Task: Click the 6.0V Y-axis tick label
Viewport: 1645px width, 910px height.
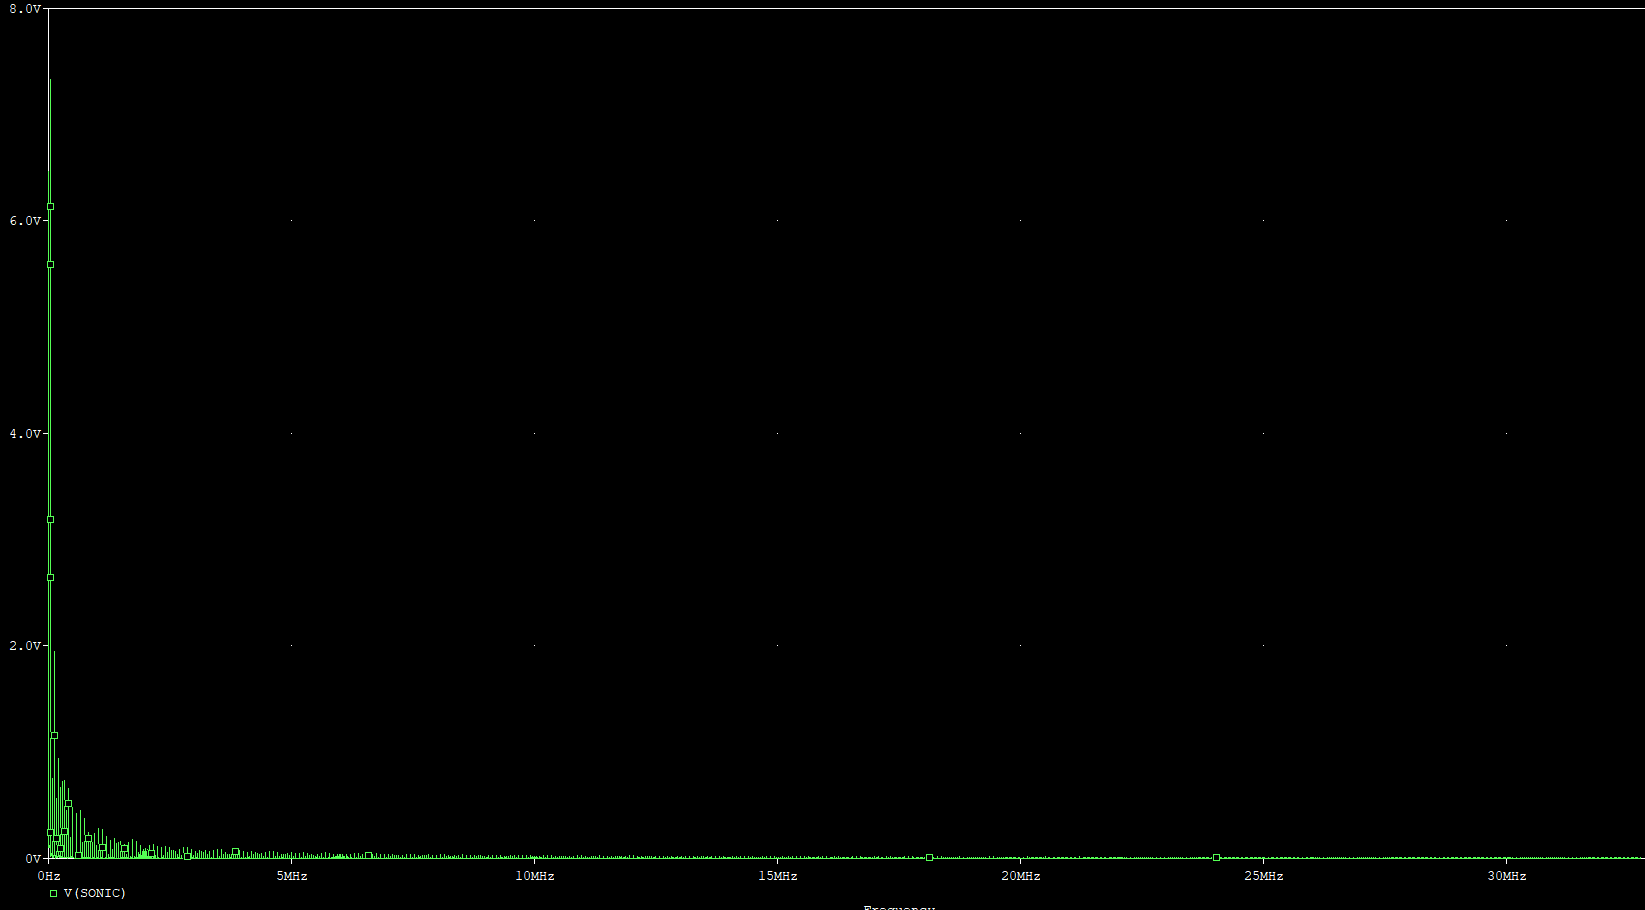Action: coord(25,221)
